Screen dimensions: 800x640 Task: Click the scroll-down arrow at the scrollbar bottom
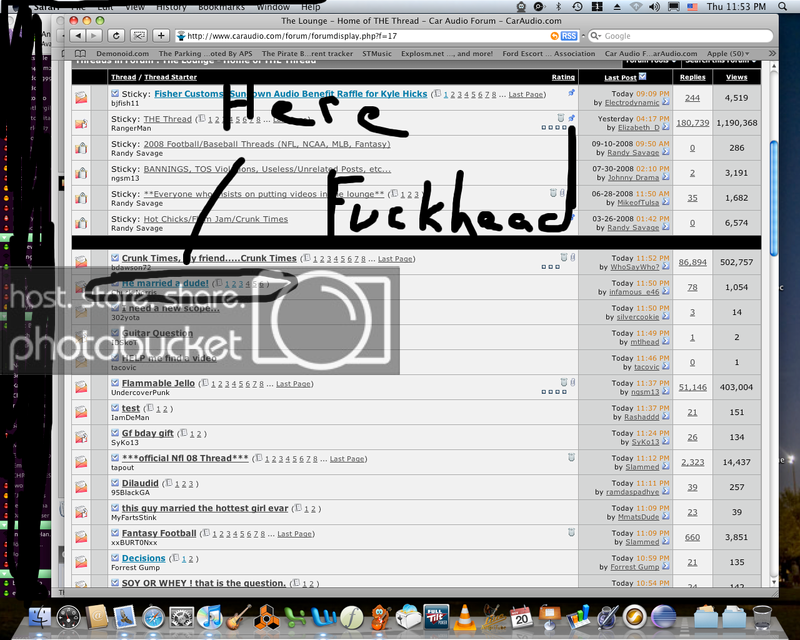click(x=773, y=582)
